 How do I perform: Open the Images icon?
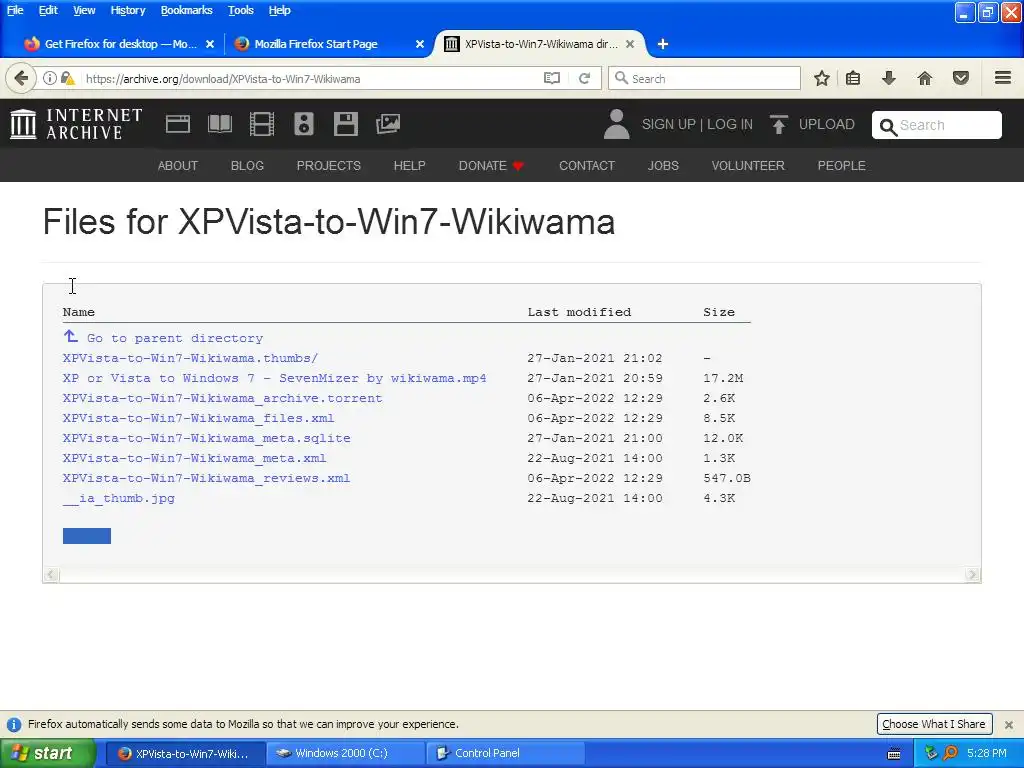tap(388, 124)
